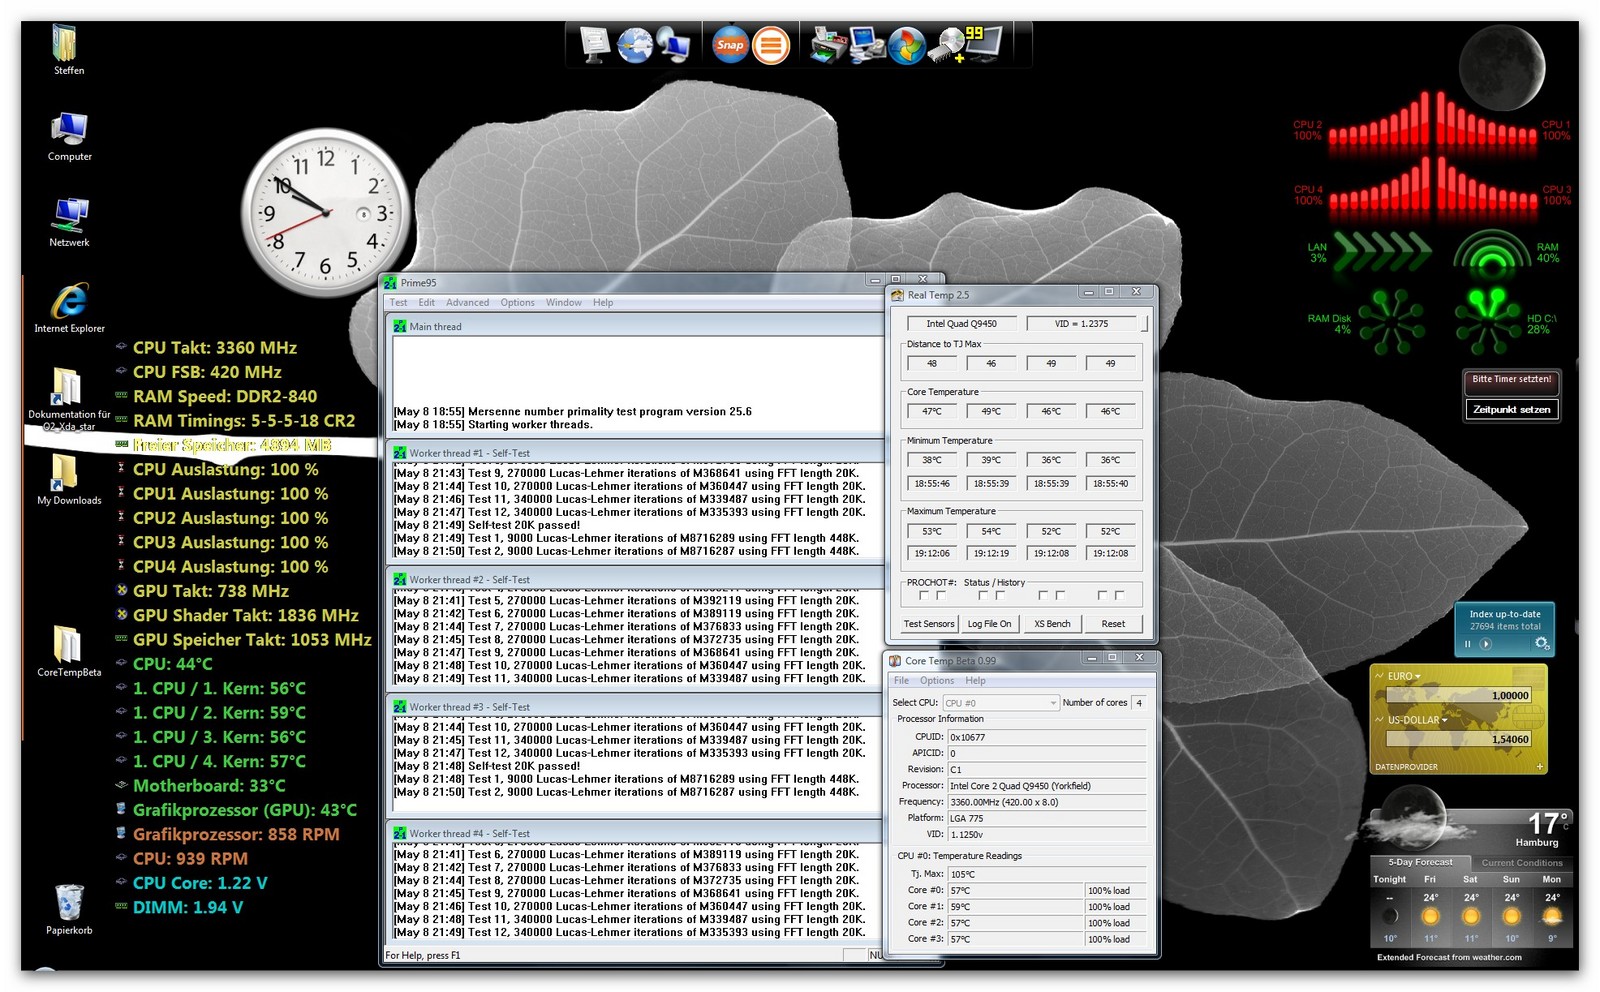Image resolution: width=1600 pixels, height=992 pixels.
Task: Pause indexing in the Index up-to-date gadget
Action: (x=1468, y=644)
